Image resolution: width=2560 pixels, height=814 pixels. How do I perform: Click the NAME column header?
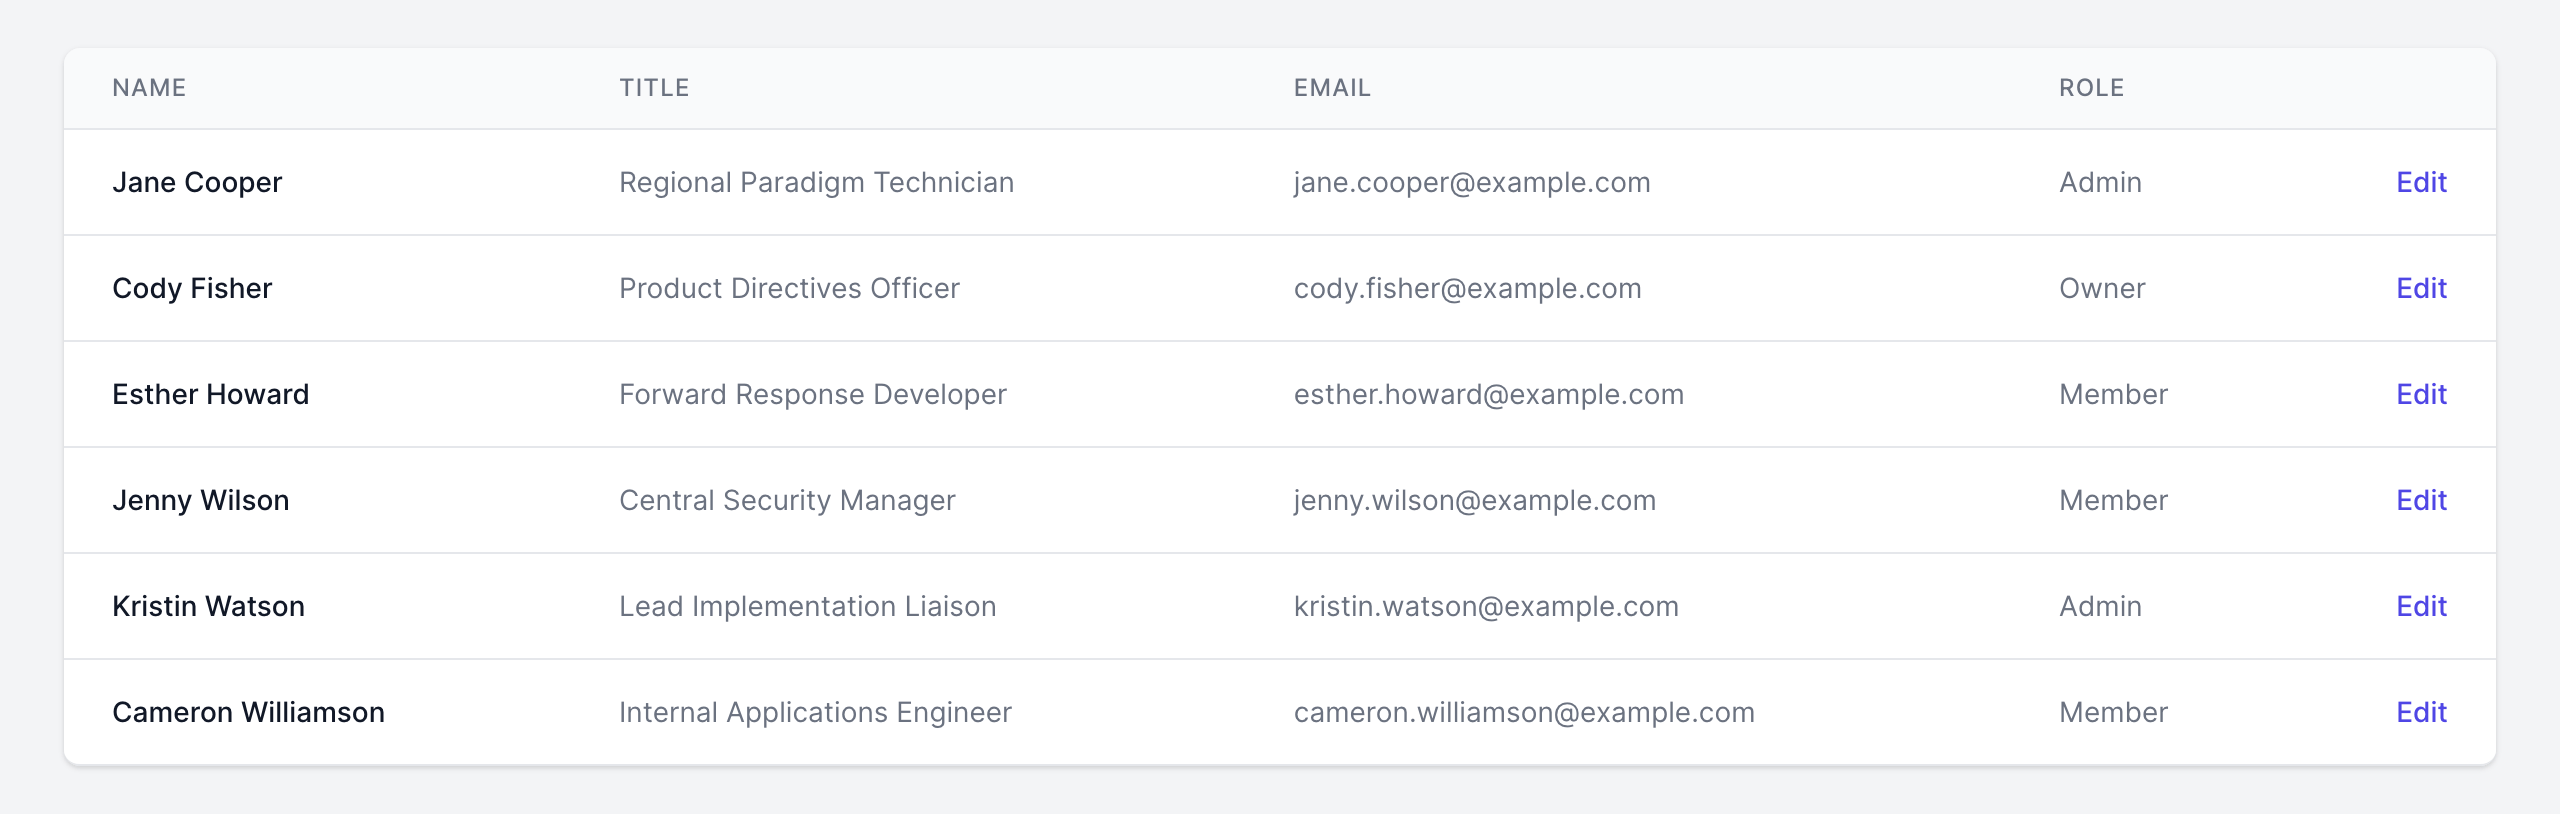click(x=149, y=88)
